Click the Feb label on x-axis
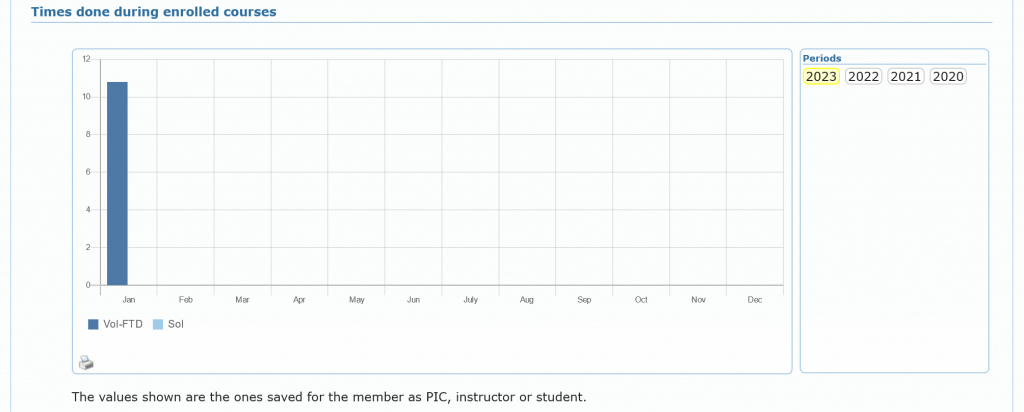Viewport: 1024px width, 412px height. pos(185,300)
